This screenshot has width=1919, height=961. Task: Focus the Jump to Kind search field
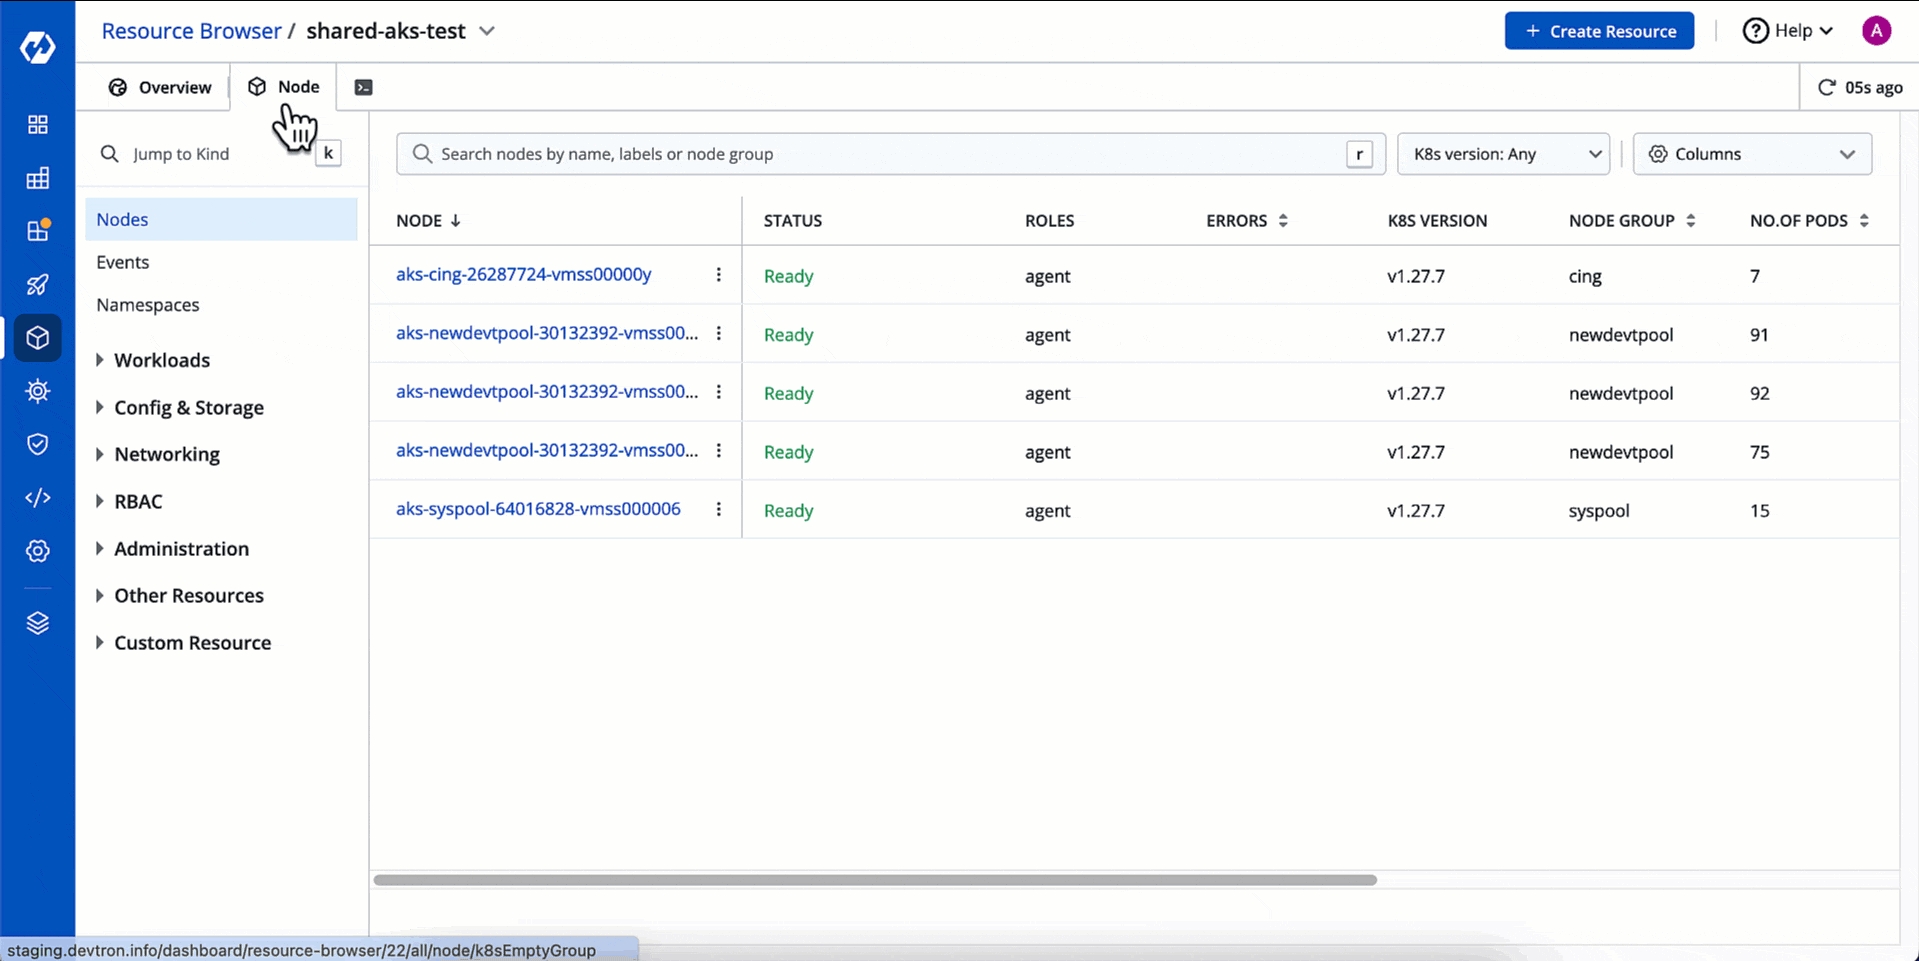220,154
